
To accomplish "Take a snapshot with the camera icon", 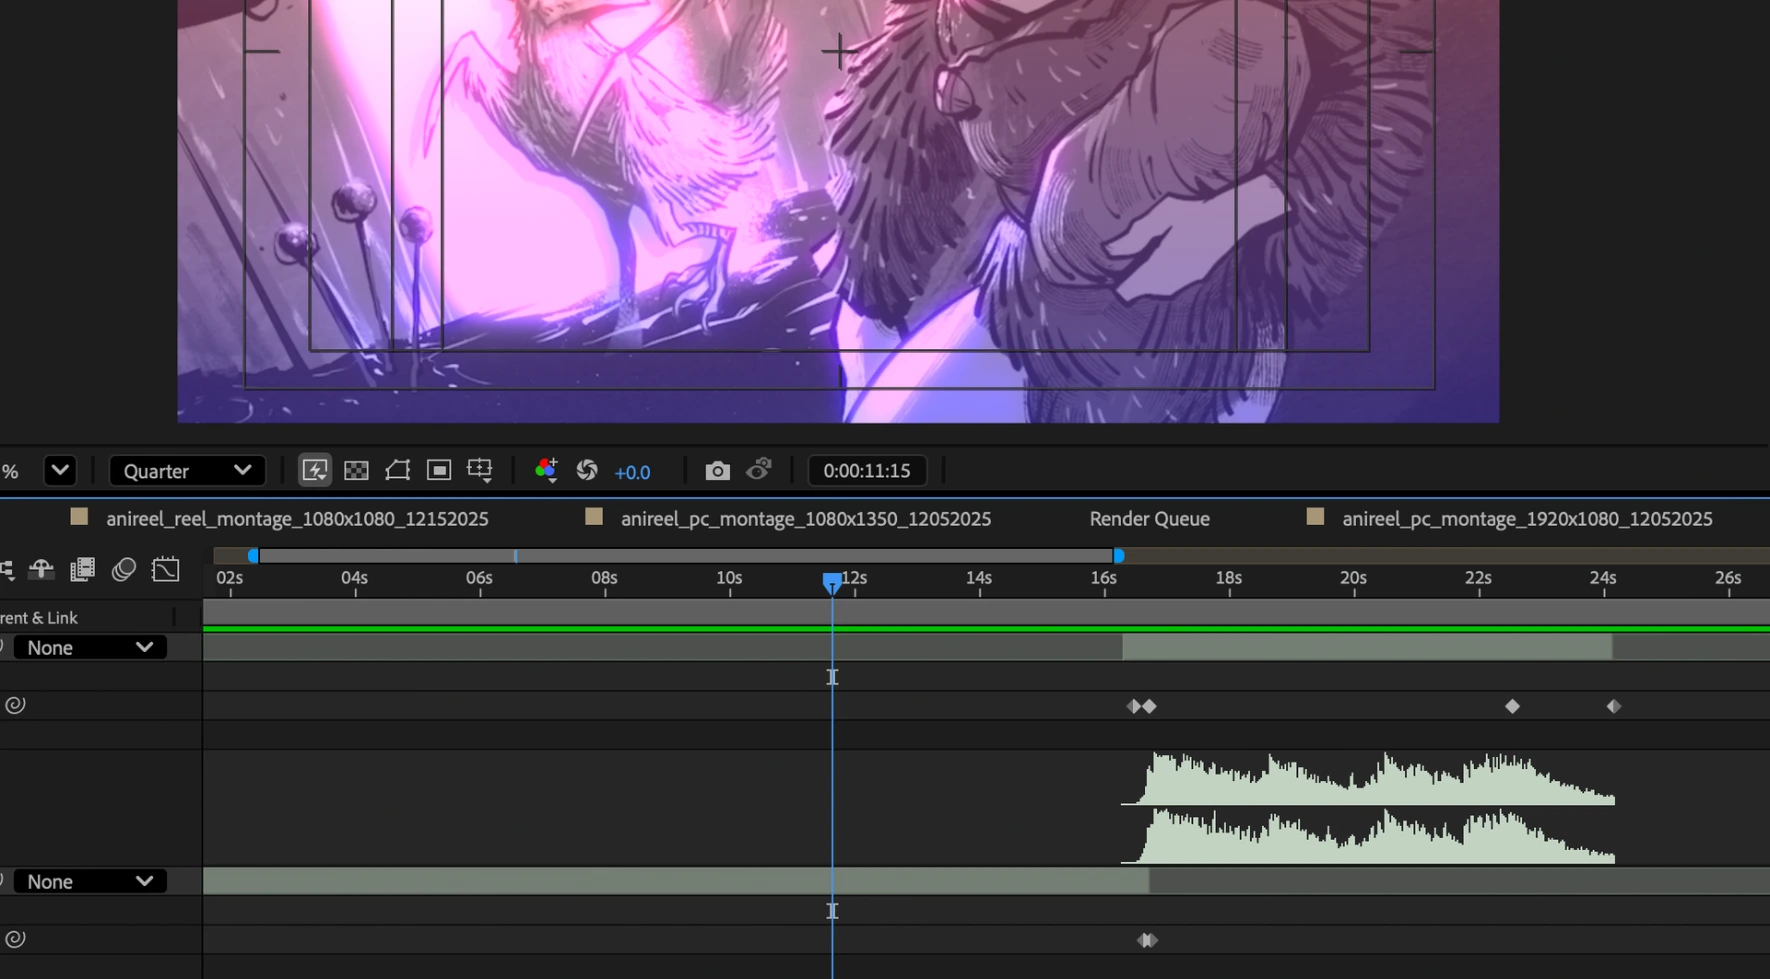I will tap(717, 470).
